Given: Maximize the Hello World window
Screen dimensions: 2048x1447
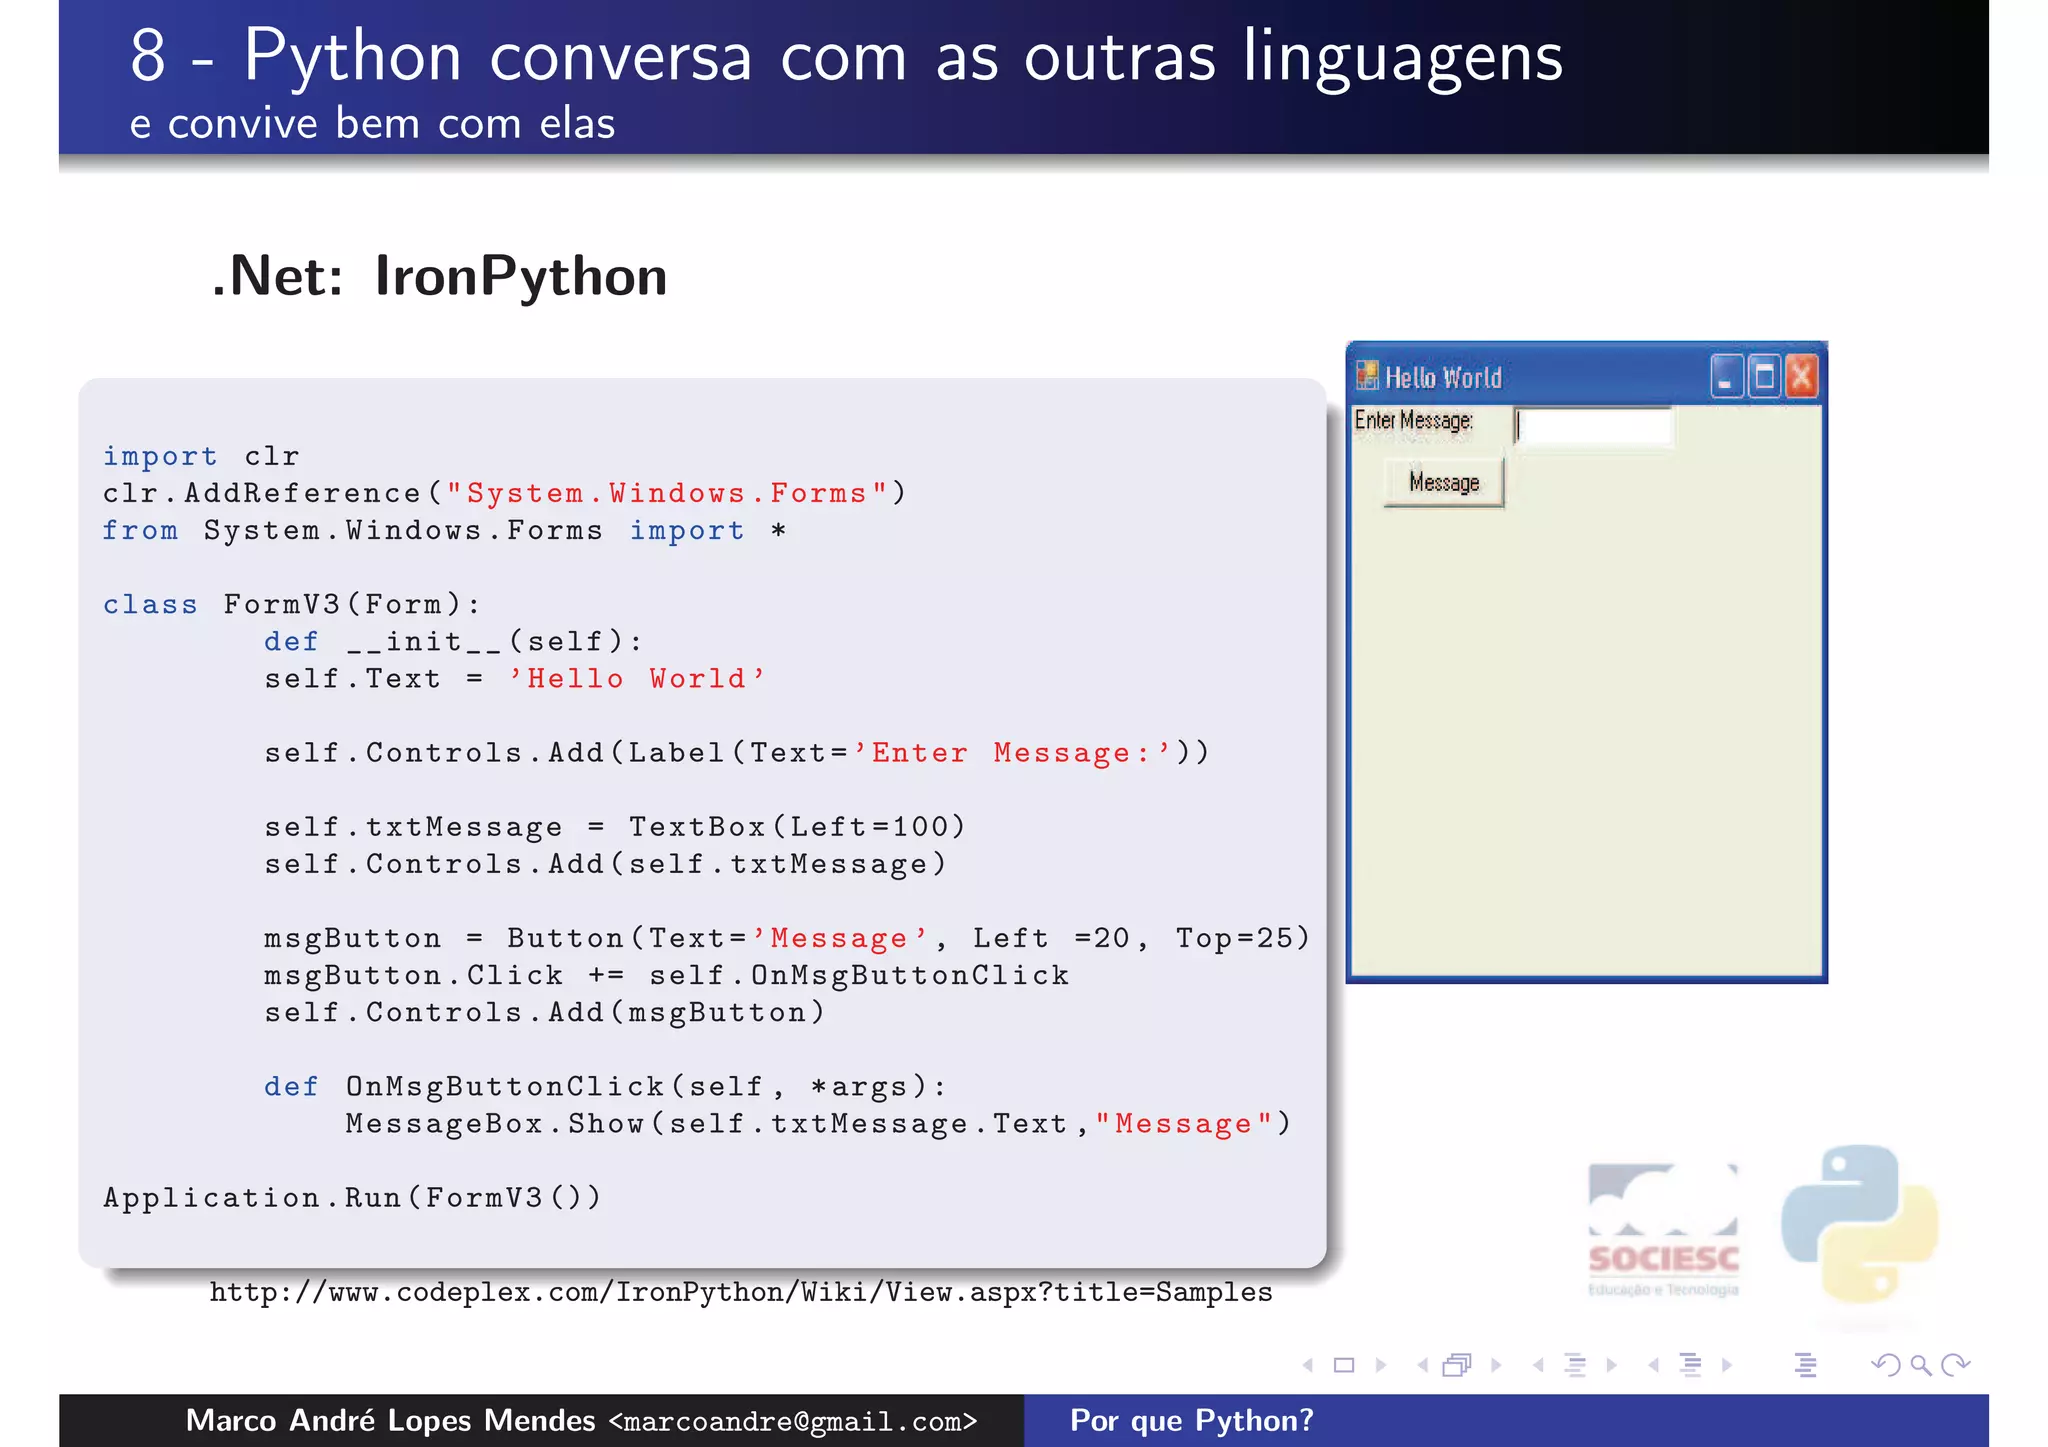Looking at the screenshot, I should point(1764,377).
